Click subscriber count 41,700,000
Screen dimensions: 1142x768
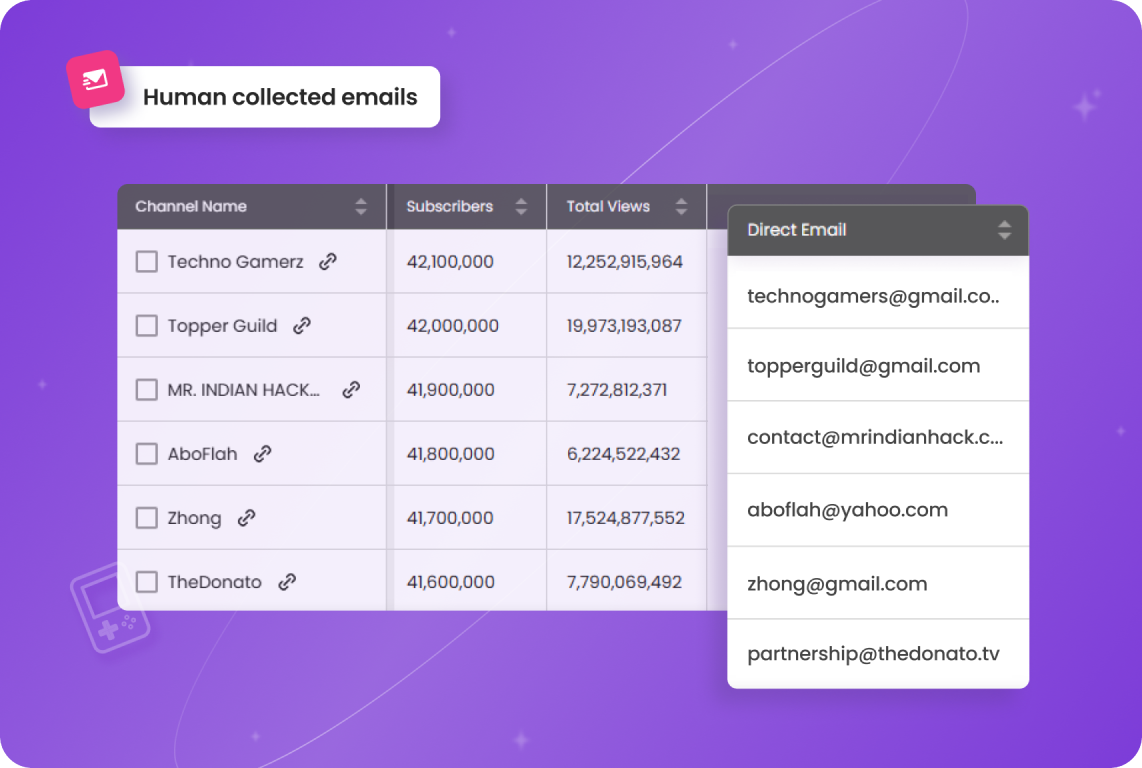449,518
